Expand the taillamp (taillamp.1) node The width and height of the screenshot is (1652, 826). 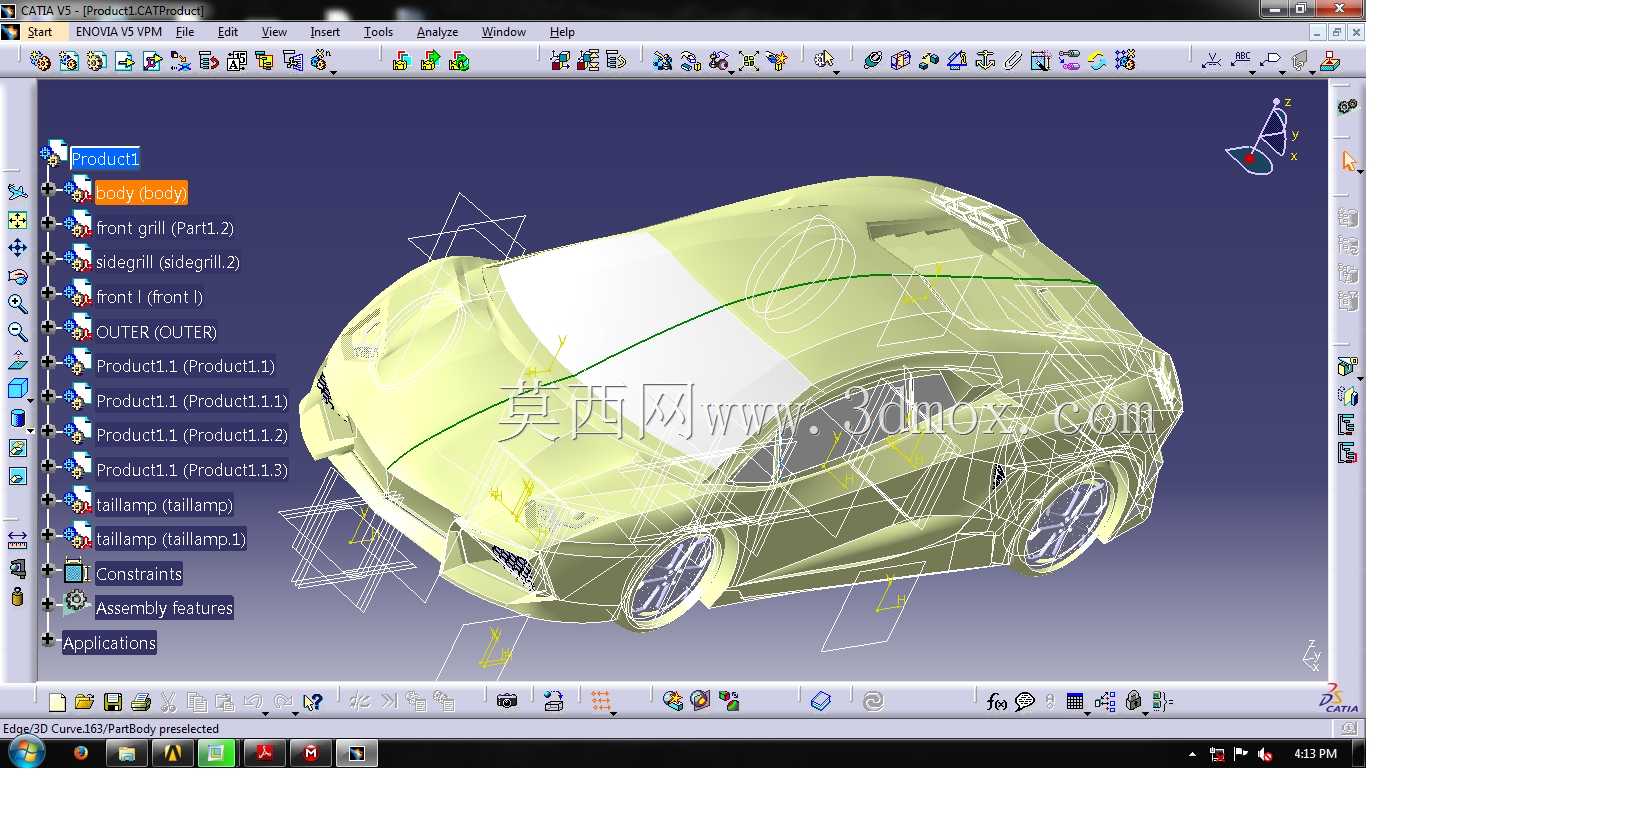click(47, 535)
